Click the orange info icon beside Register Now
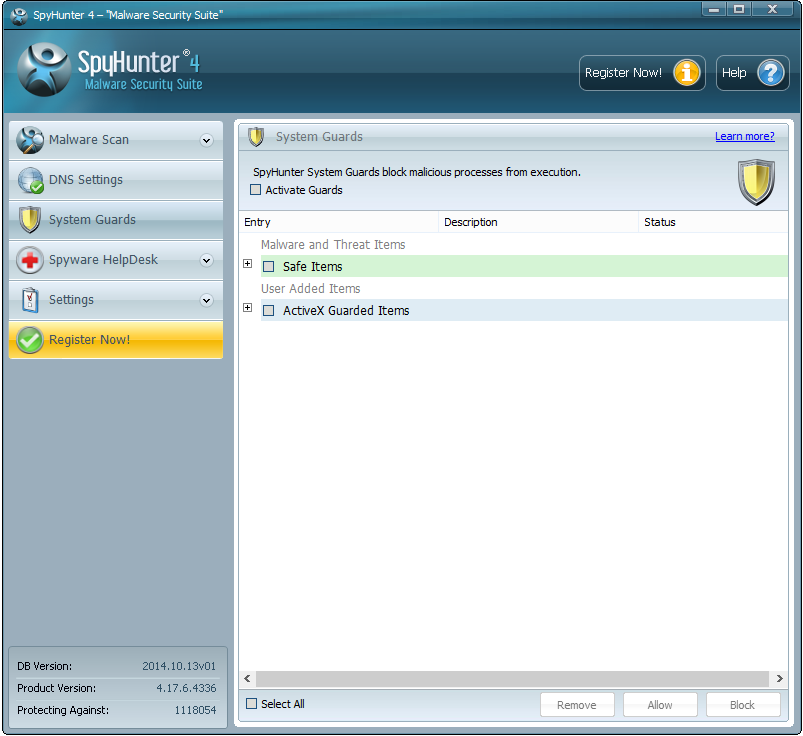The height and width of the screenshot is (736, 803). click(x=686, y=73)
